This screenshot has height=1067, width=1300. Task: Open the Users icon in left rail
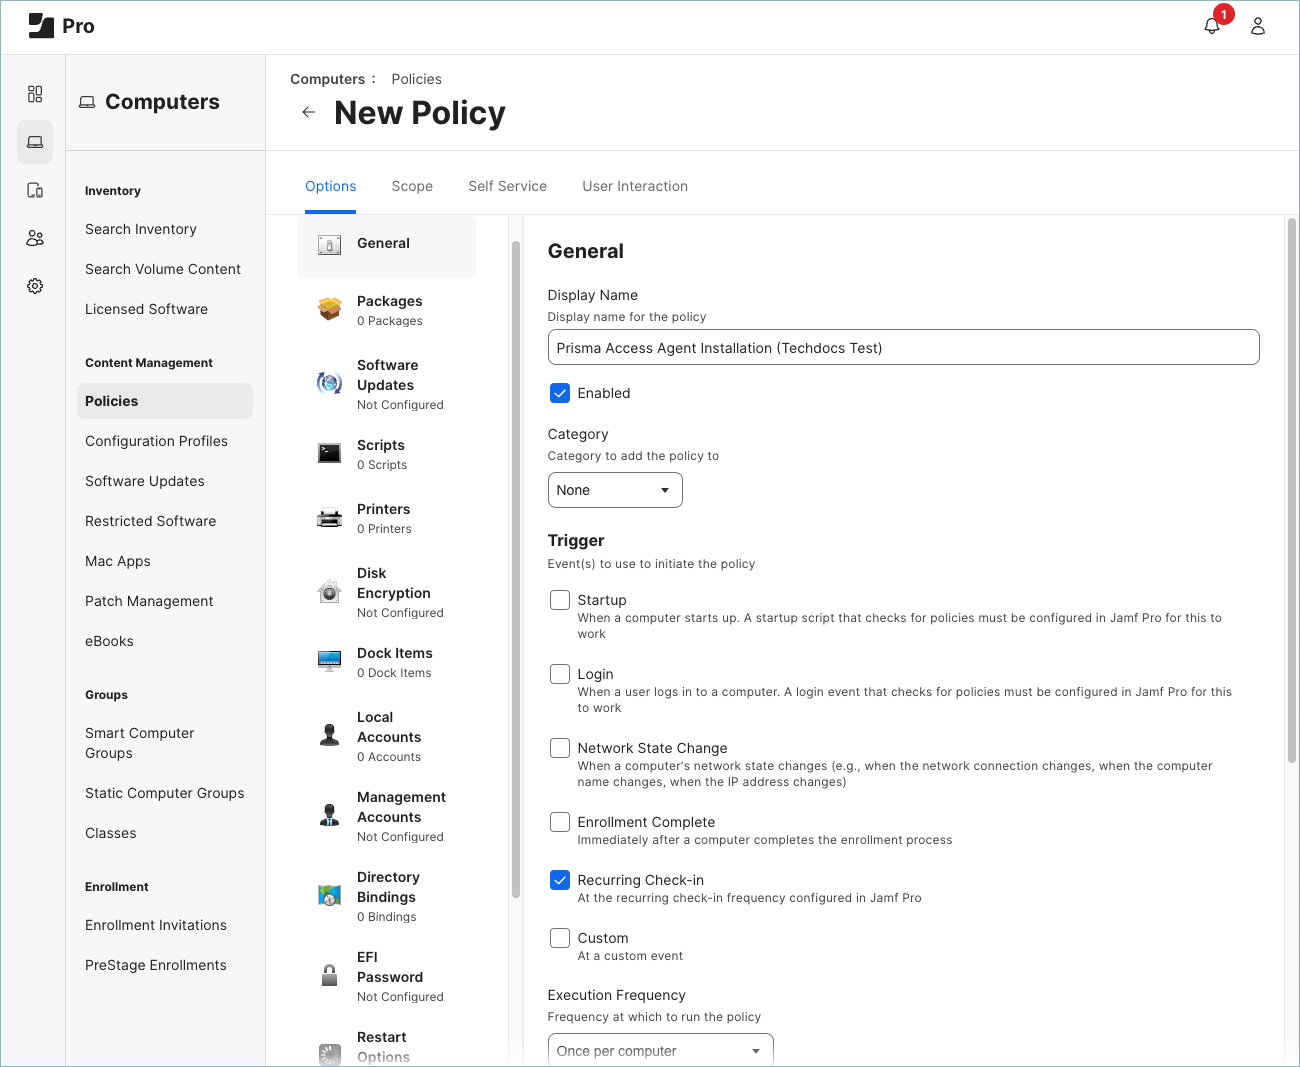click(35, 238)
